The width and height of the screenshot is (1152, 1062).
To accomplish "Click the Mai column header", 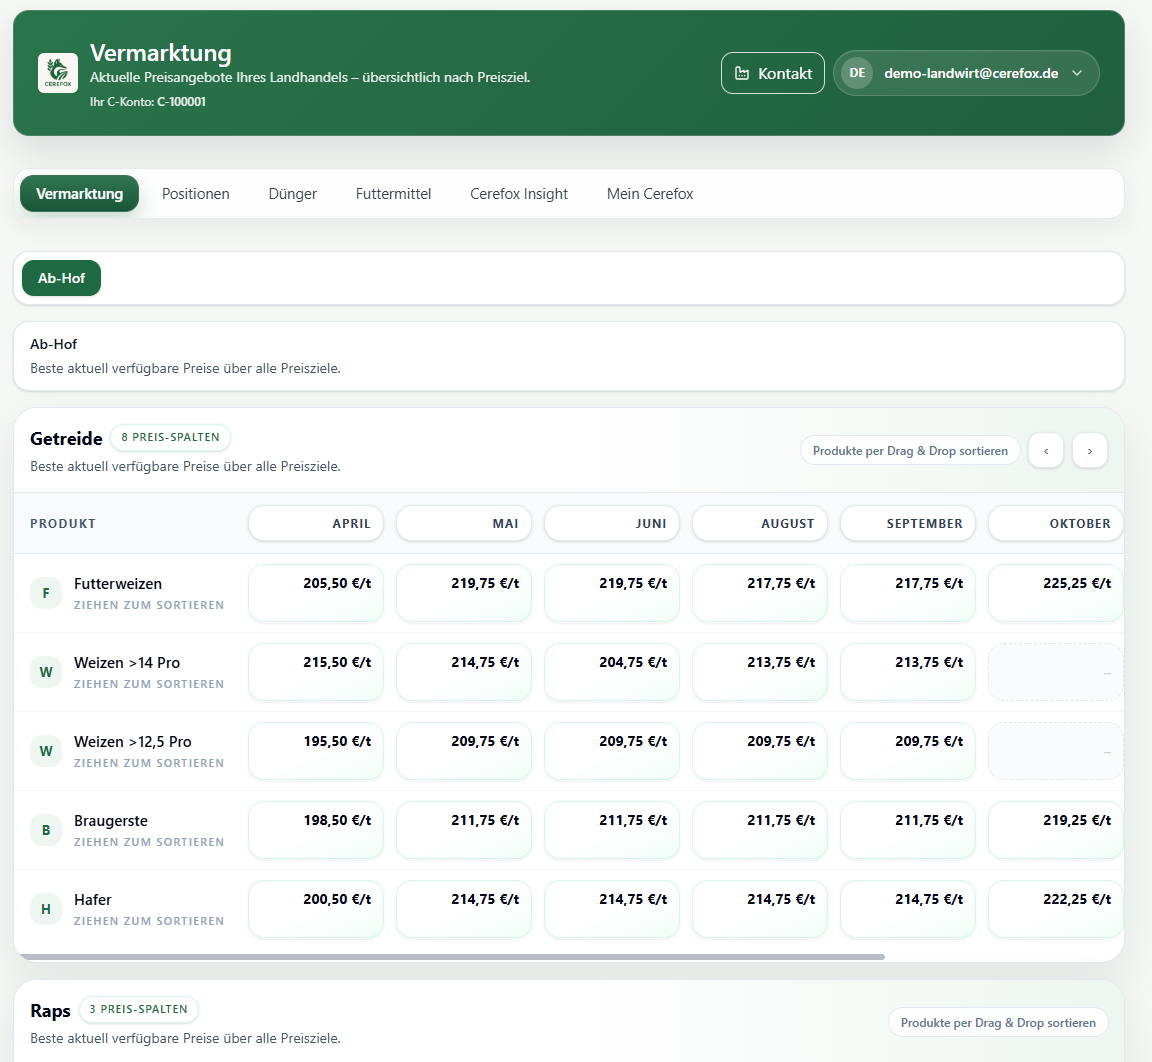I will (x=464, y=524).
